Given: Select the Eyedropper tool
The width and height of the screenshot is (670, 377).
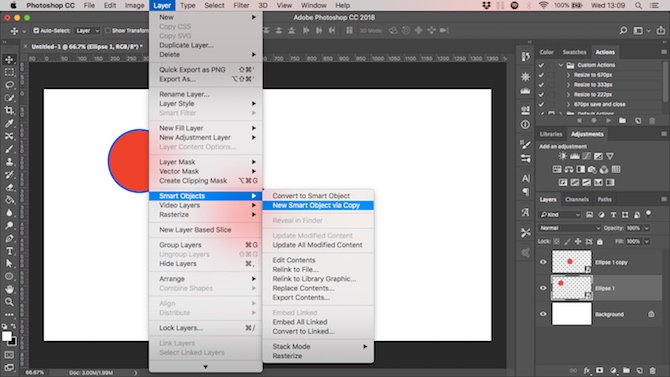Looking at the screenshot, I should coord(9,124).
